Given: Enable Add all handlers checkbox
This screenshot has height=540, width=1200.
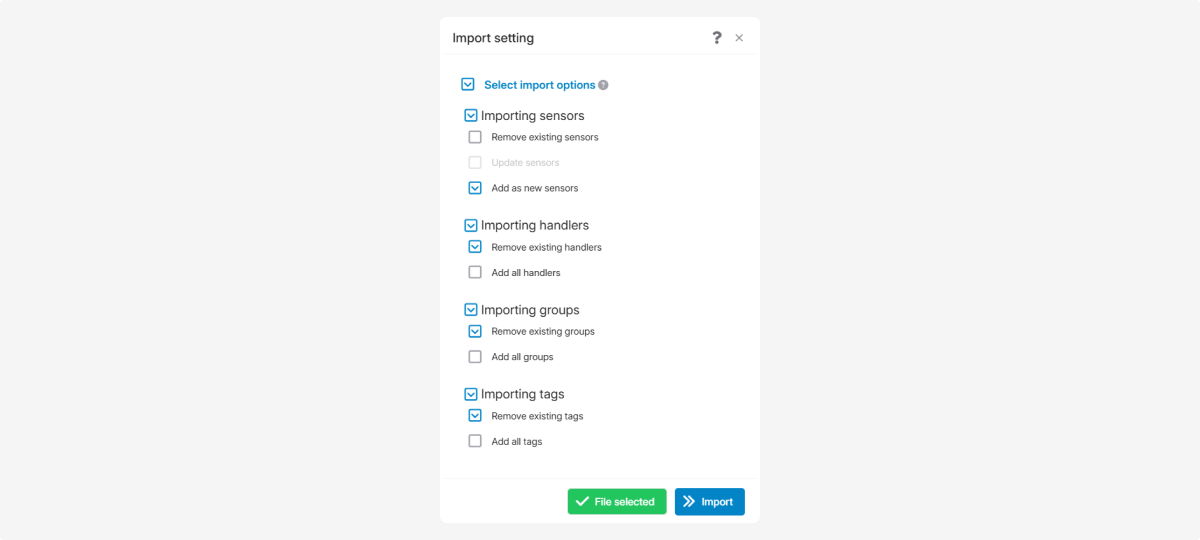Looking at the screenshot, I should 475,272.
